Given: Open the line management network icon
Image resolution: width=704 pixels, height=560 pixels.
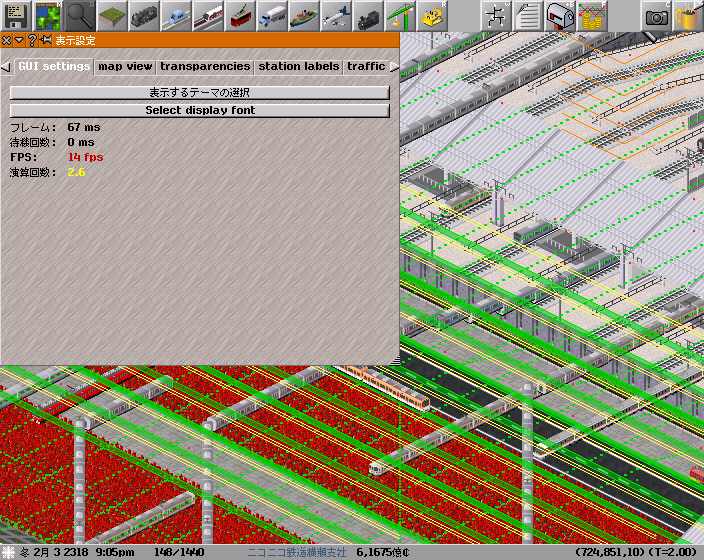Looking at the screenshot, I should (x=496, y=16).
